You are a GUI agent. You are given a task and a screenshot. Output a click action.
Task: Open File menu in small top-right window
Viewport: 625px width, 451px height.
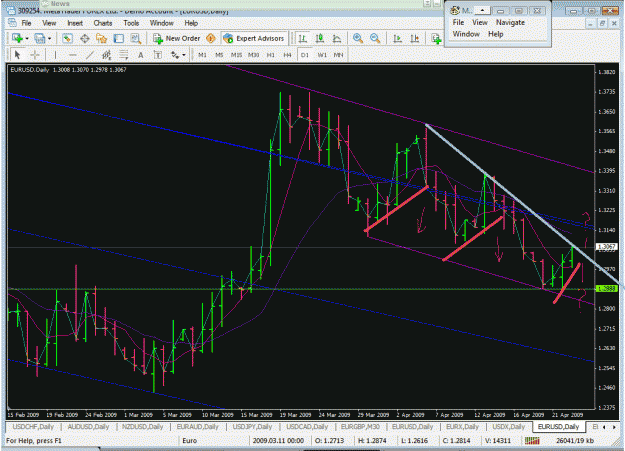tap(458, 22)
